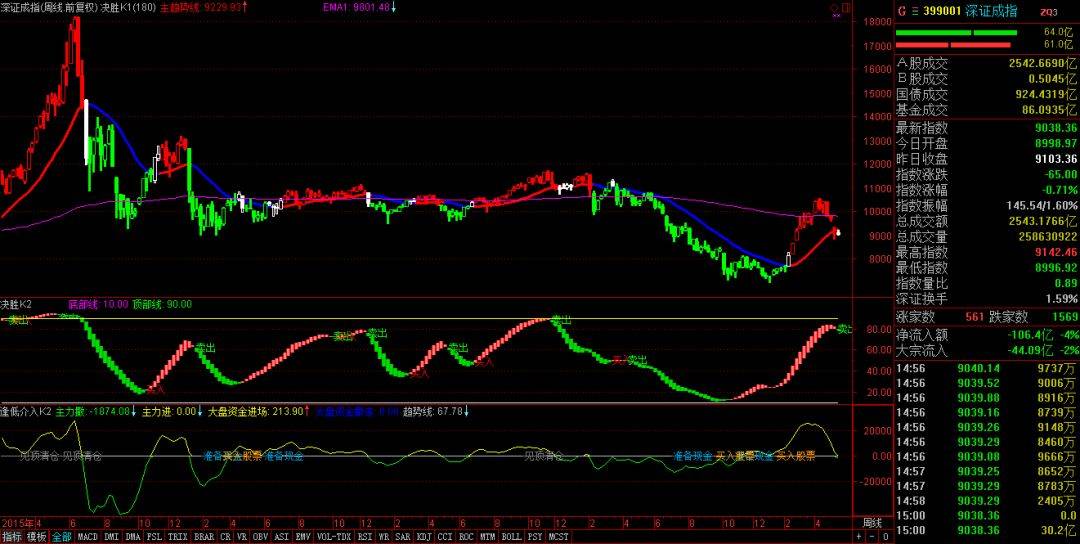Select the KDJ indicator tab
Image resolution: width=1080 pixels, height=544 pixels.
pos(423,536)
